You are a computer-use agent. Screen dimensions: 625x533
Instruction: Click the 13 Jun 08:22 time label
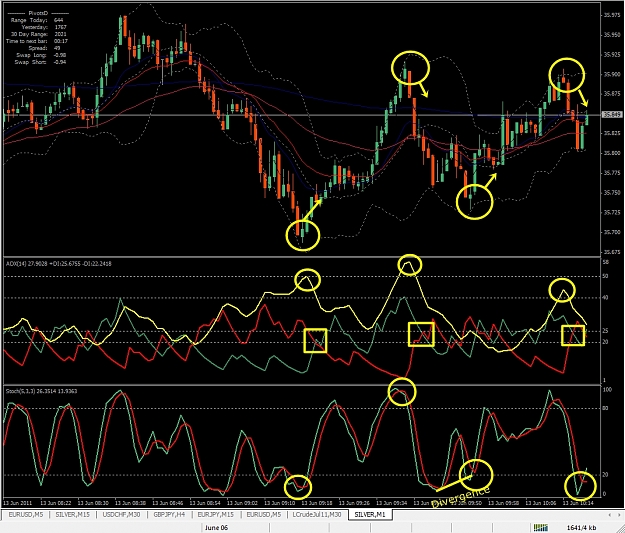[x=56, y=503]
